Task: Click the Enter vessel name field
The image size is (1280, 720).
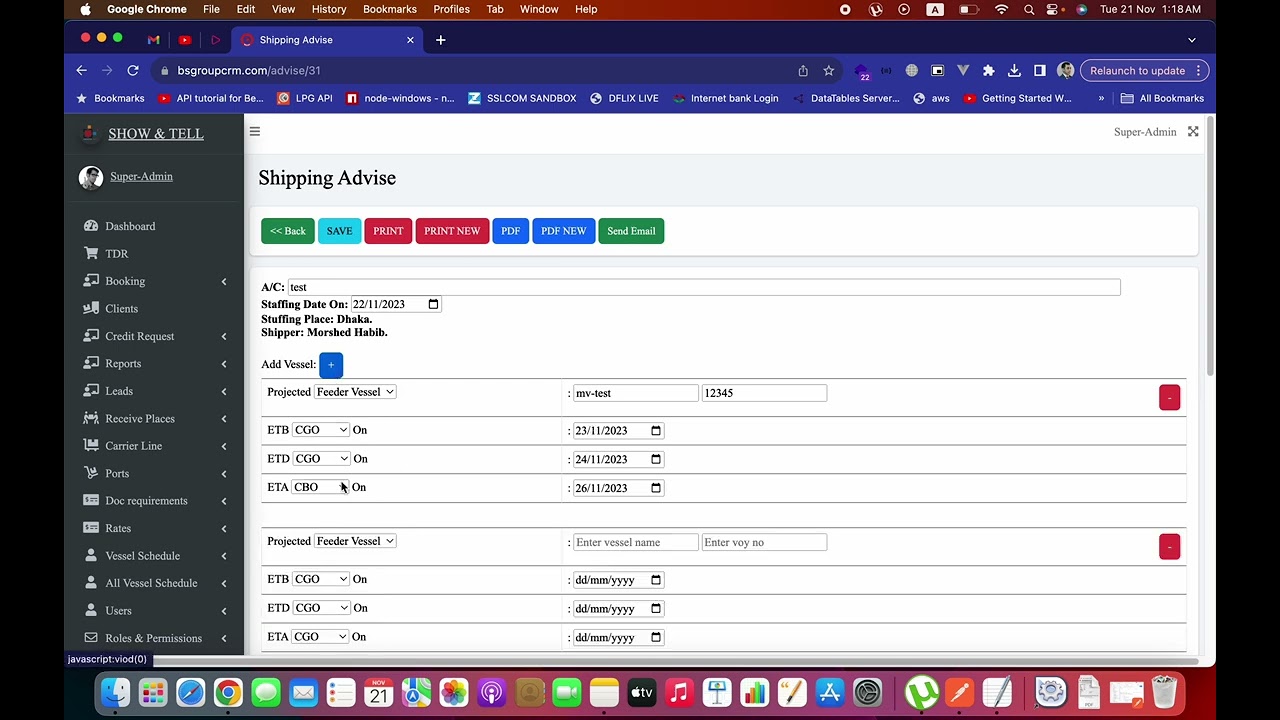Action: point(635,542)
